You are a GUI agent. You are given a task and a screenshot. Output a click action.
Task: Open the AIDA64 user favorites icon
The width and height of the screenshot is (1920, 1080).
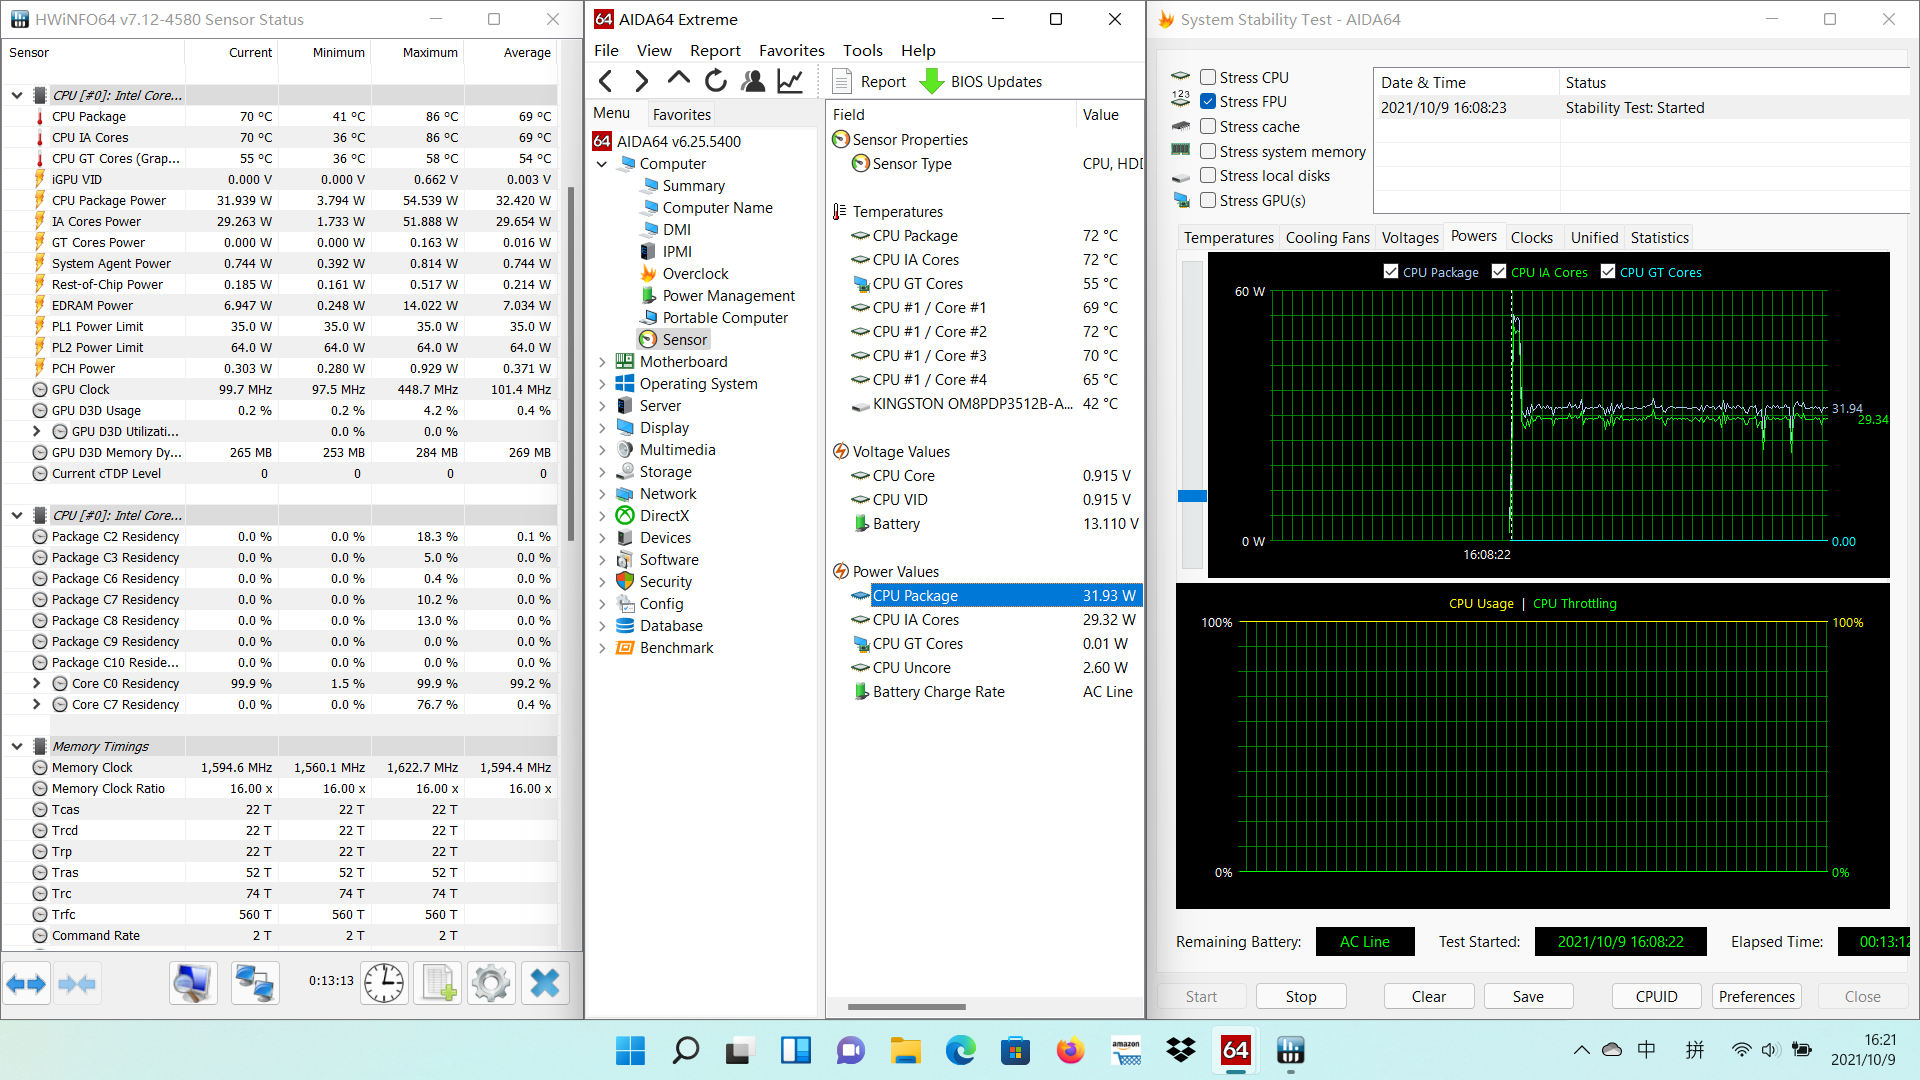[x=753, y=81]
